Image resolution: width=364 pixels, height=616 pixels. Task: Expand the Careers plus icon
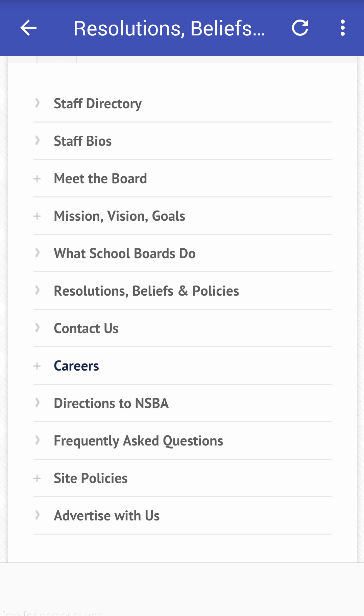(x=37, y=366)
